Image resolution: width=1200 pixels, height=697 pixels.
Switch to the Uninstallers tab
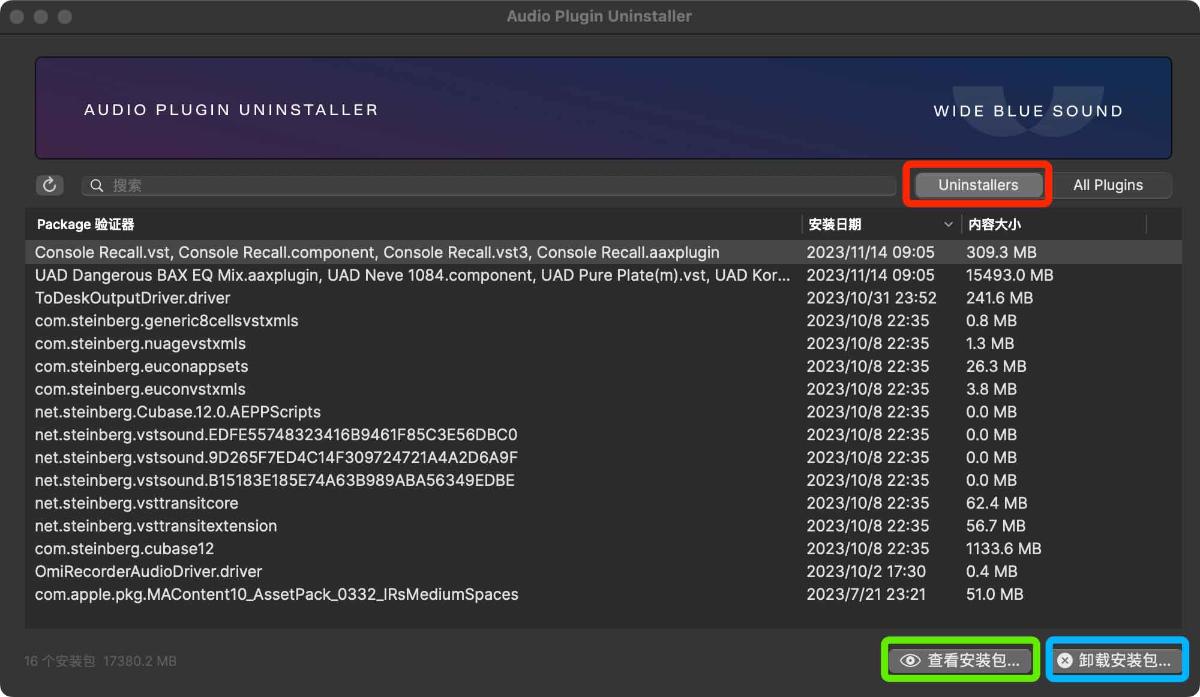tap(977, 184)
